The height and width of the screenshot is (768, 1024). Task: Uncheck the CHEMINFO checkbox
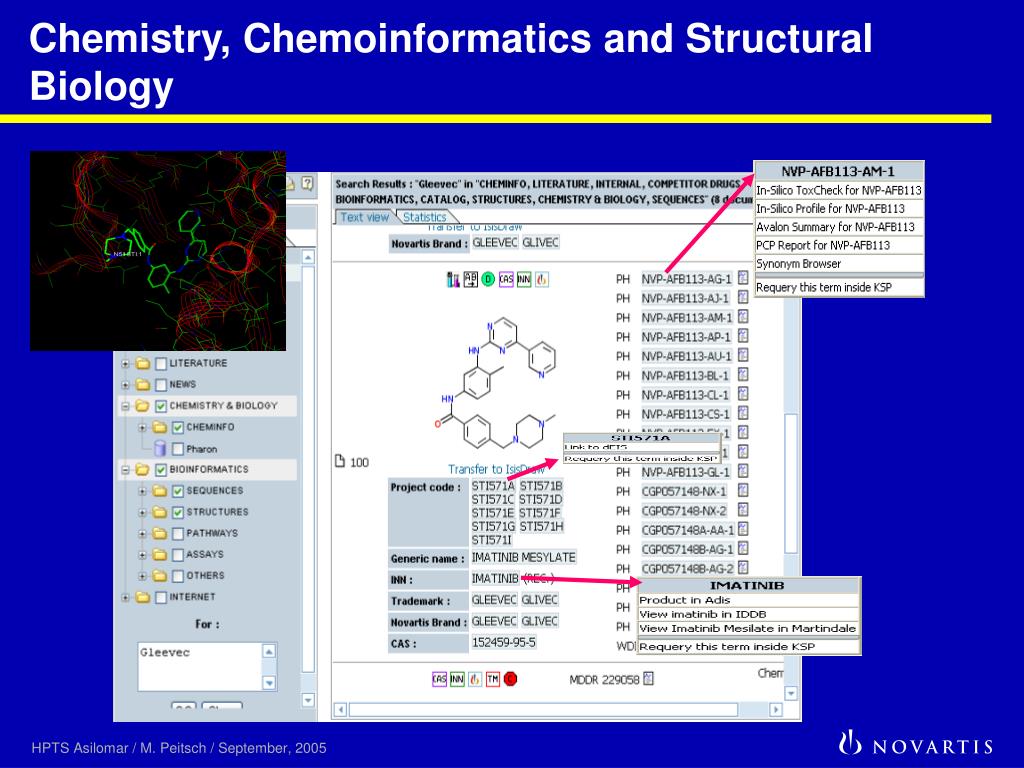coord(178,427)
